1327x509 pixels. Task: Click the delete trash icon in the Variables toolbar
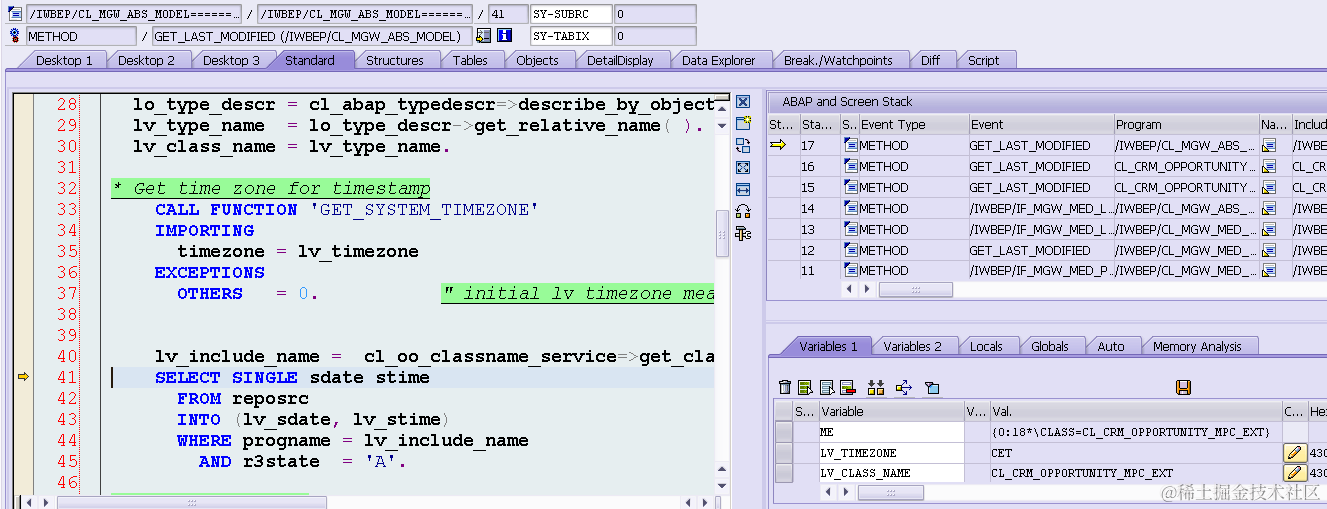(x=785, y=387)
